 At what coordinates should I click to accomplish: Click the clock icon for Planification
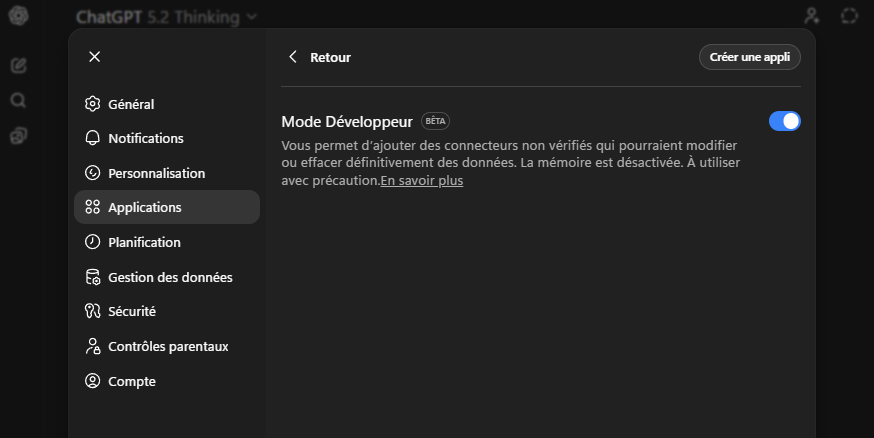(x=93, y=242)
